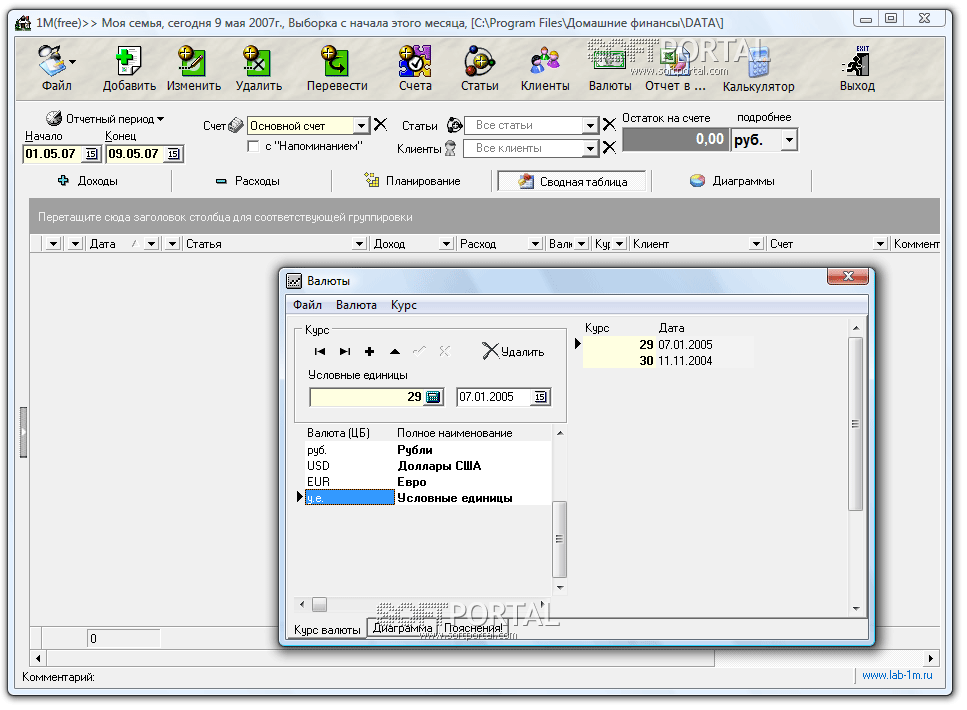The image size is (967, 710).
Task: Switch to the Планирование tab
Action: [412, 181]
